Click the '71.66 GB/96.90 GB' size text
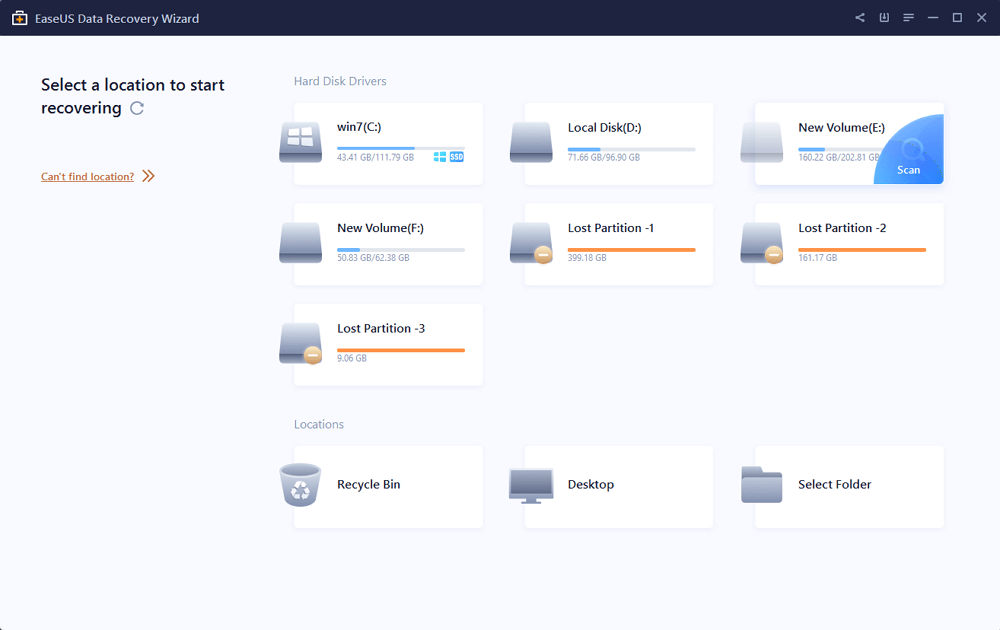This screenshot has height=630, width=1000. pos(603,158)
